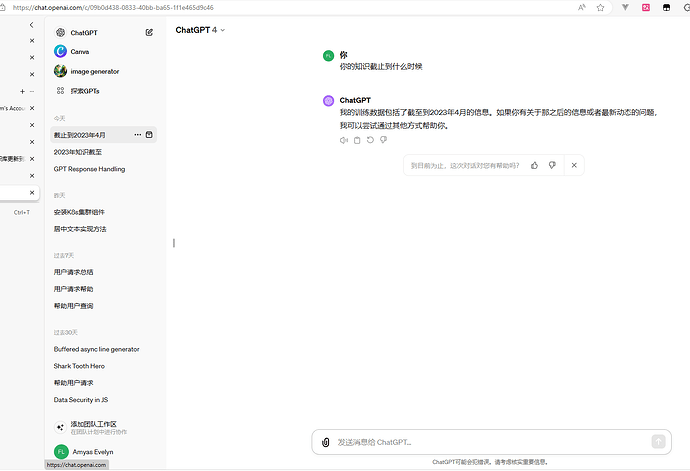Open the 帮助用户查询 chat
Viewport: 690px width, 471px height.
pyautogui.click(x=73, y=306)
